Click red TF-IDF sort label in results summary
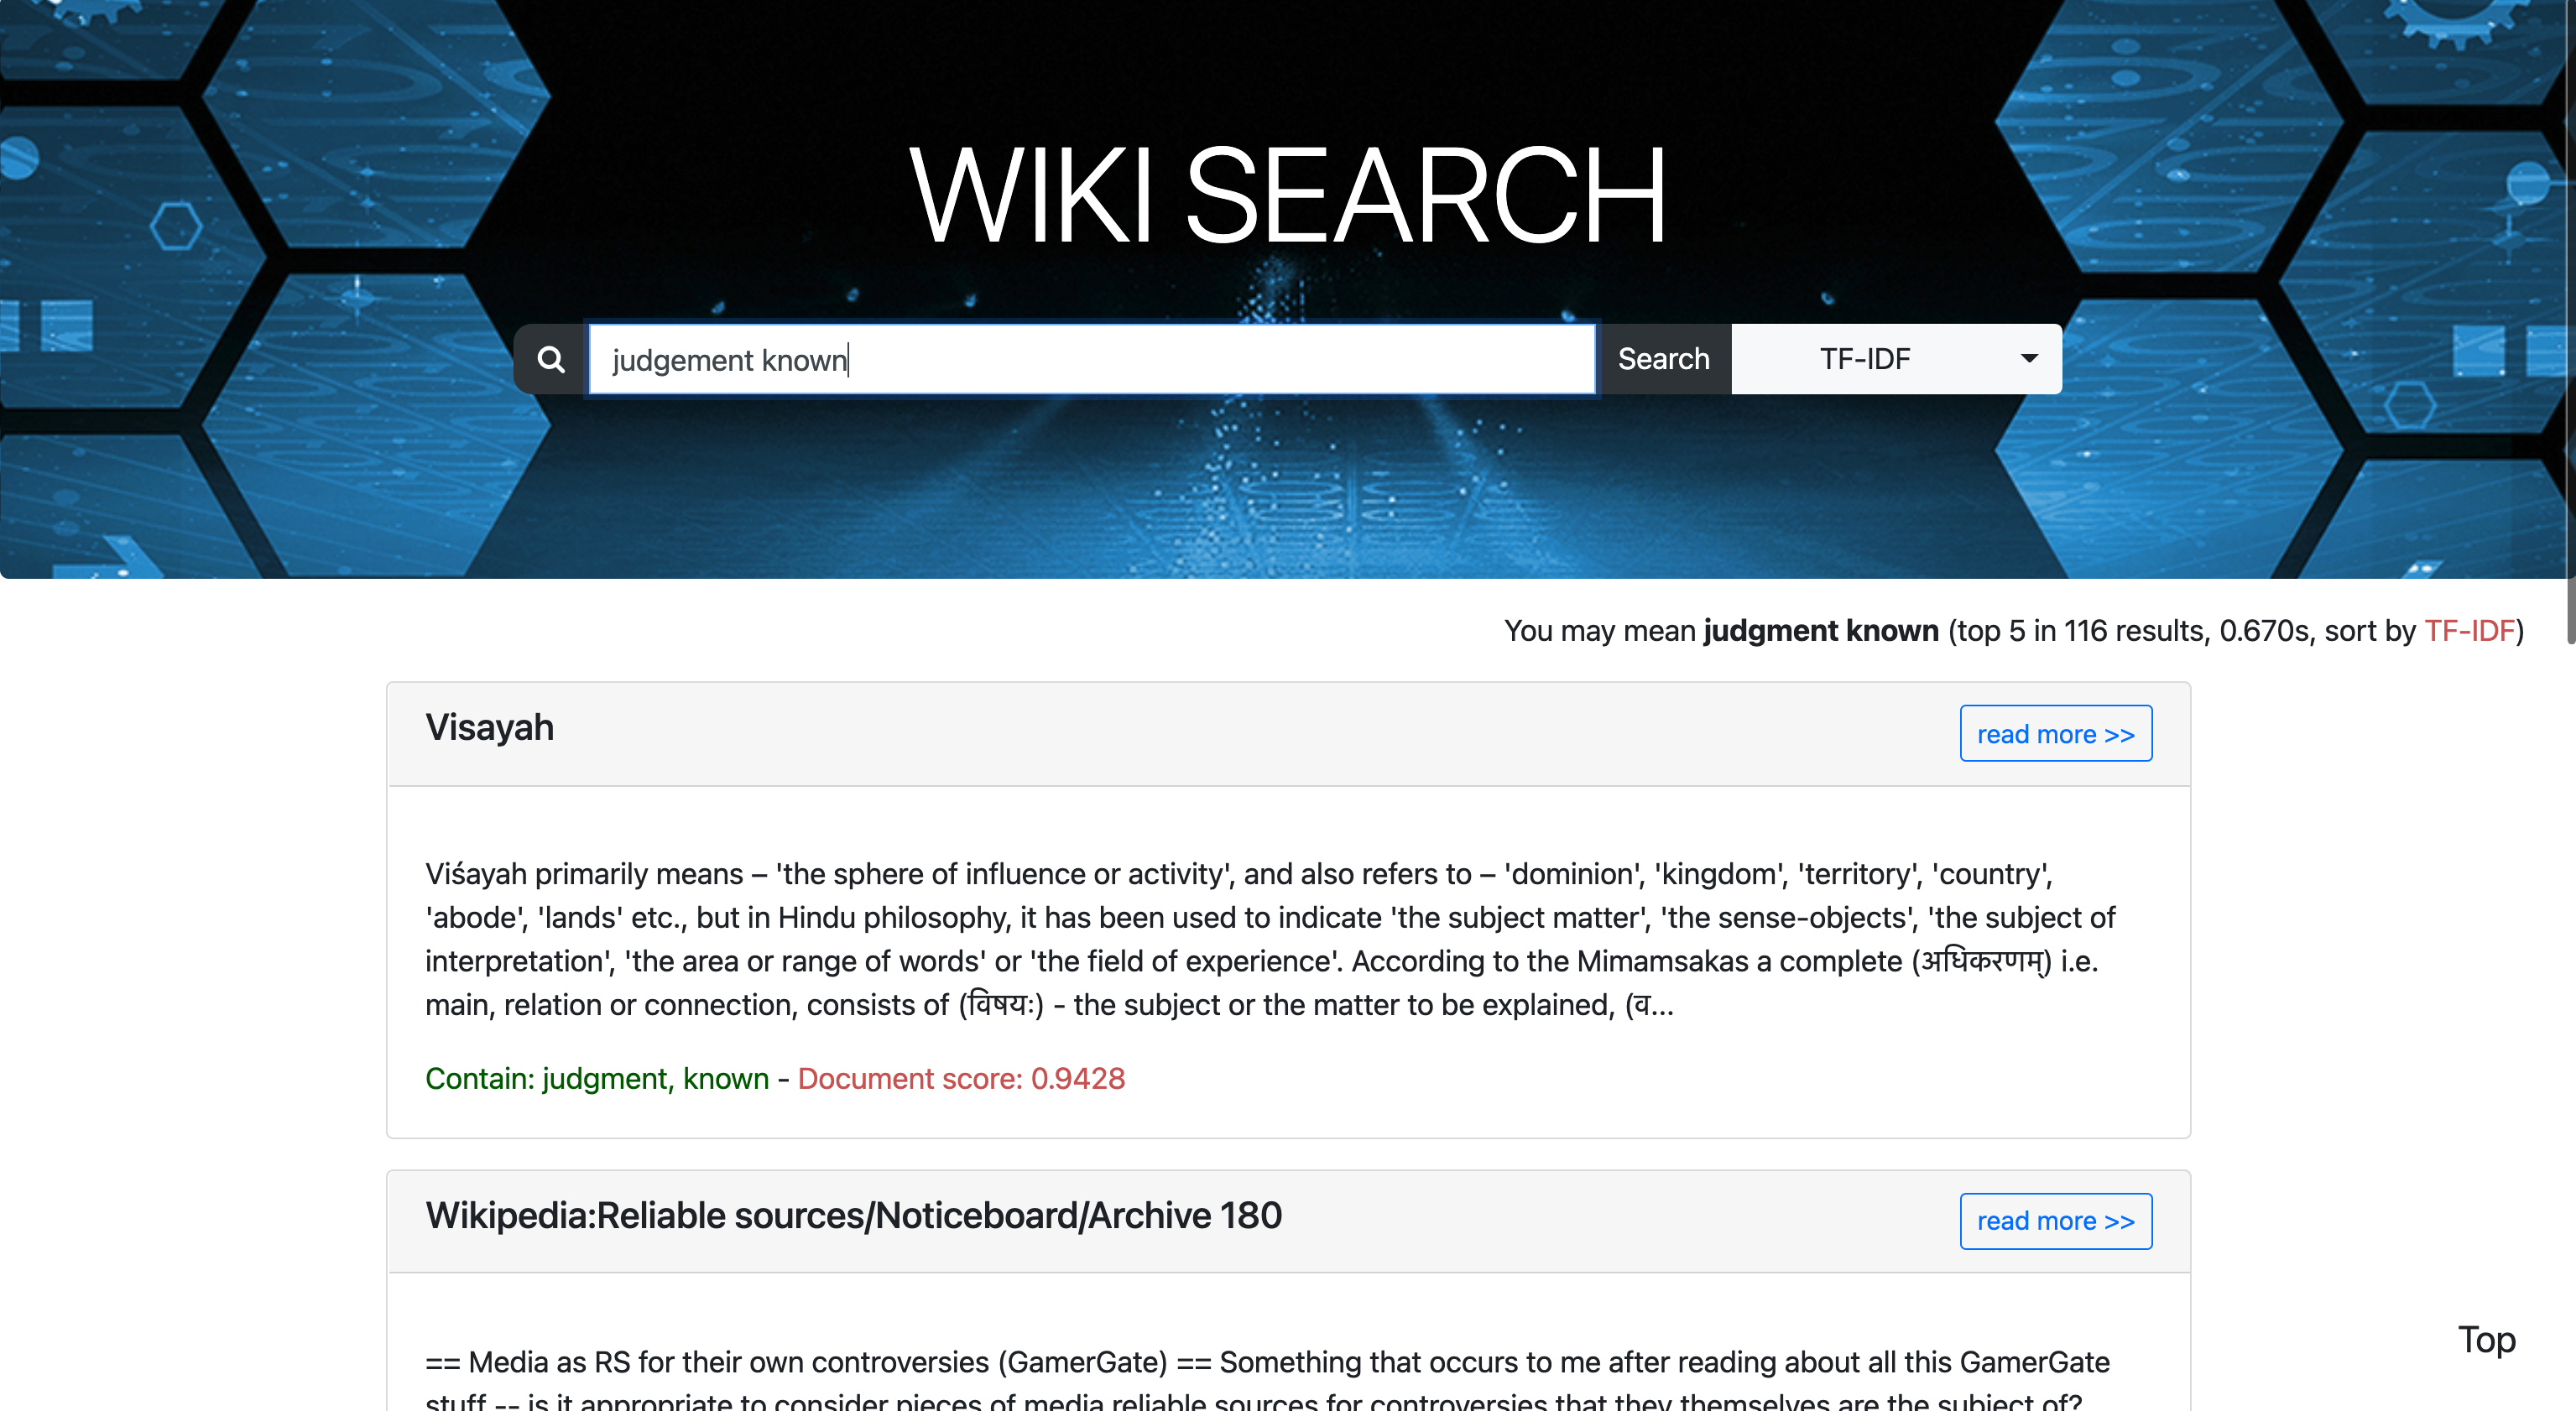Viewport: 2576px width, 1411px height. [x=2468, y=631]
